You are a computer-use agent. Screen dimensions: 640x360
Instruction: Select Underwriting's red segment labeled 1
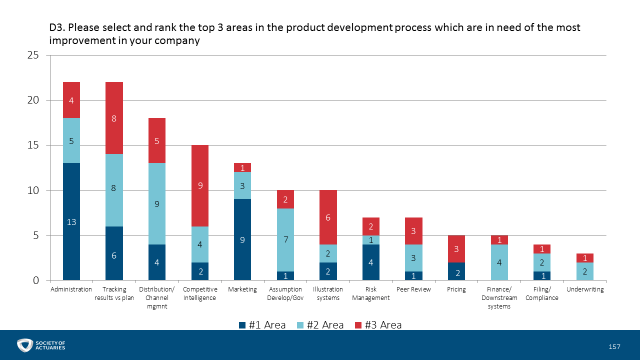pyautogui.click(x=585, y=258)
